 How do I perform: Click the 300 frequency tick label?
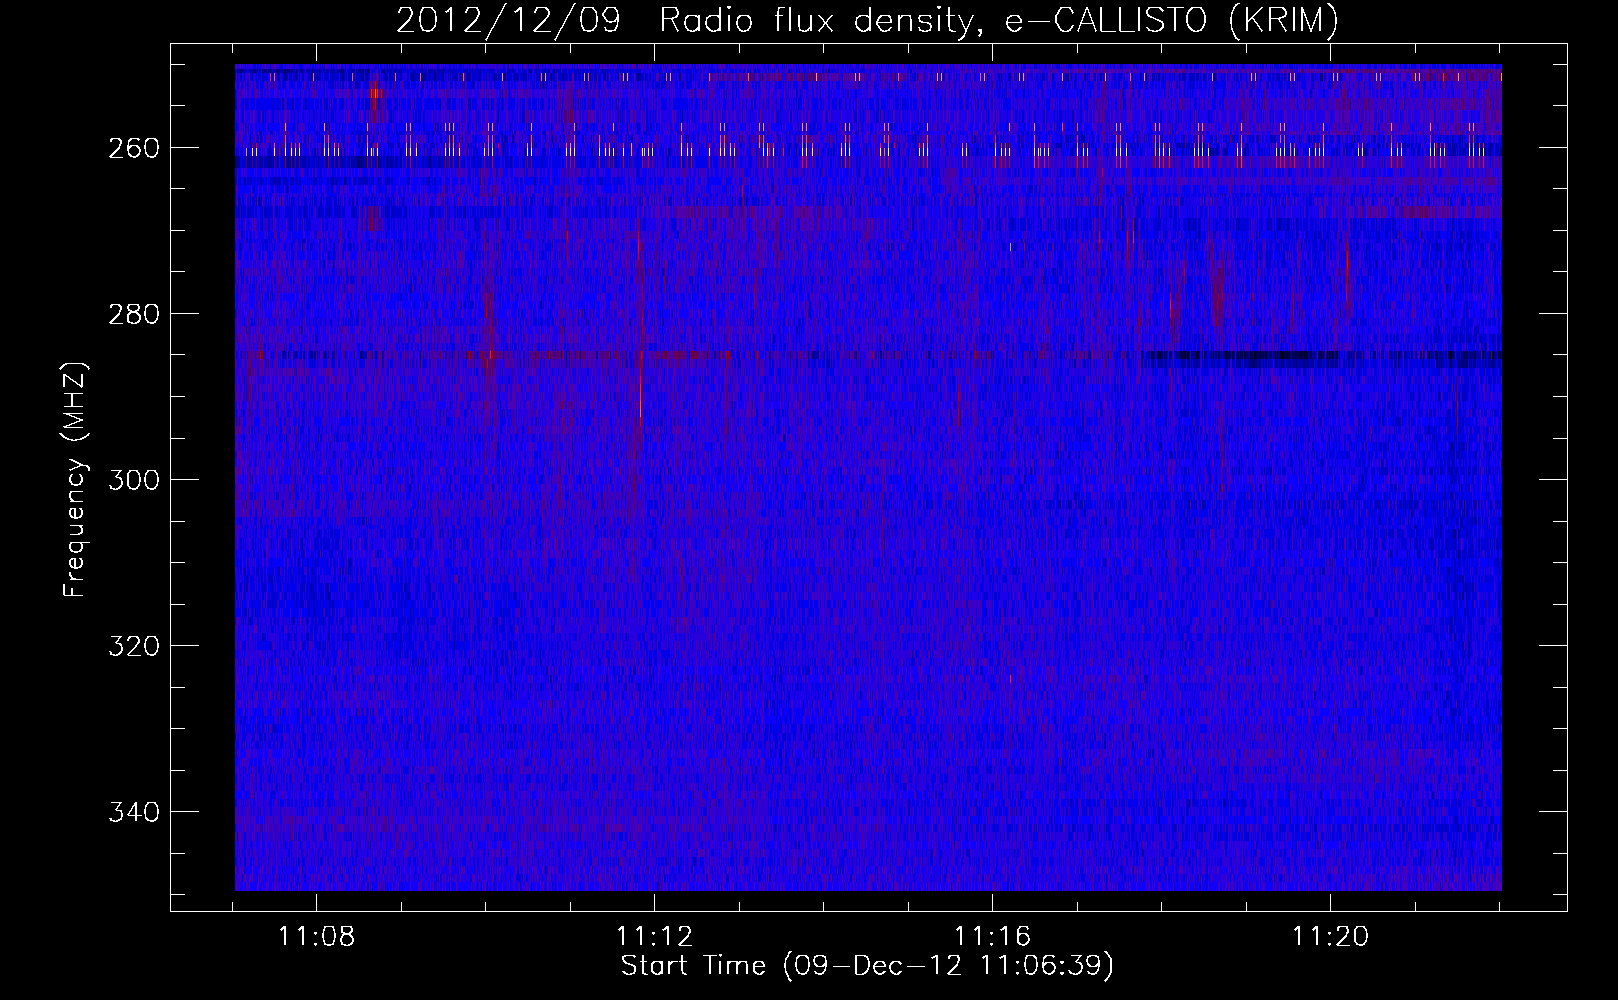[x=133, y=480]
